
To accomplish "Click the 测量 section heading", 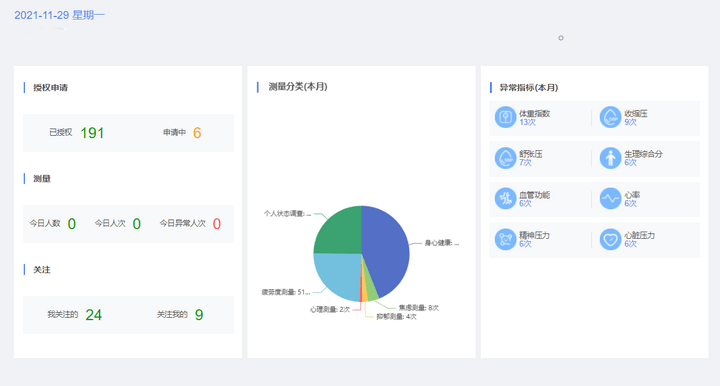I will pyautogui.click(x=42, y=179).
